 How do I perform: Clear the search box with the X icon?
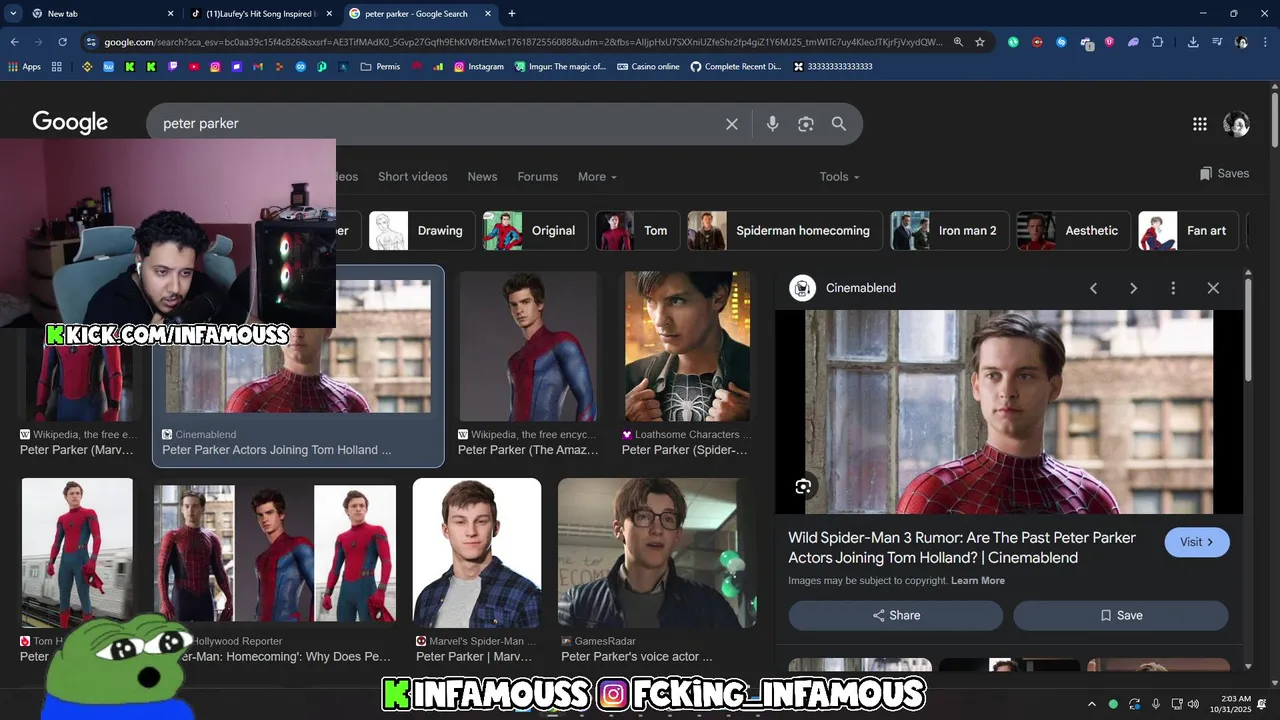[732, 124]
